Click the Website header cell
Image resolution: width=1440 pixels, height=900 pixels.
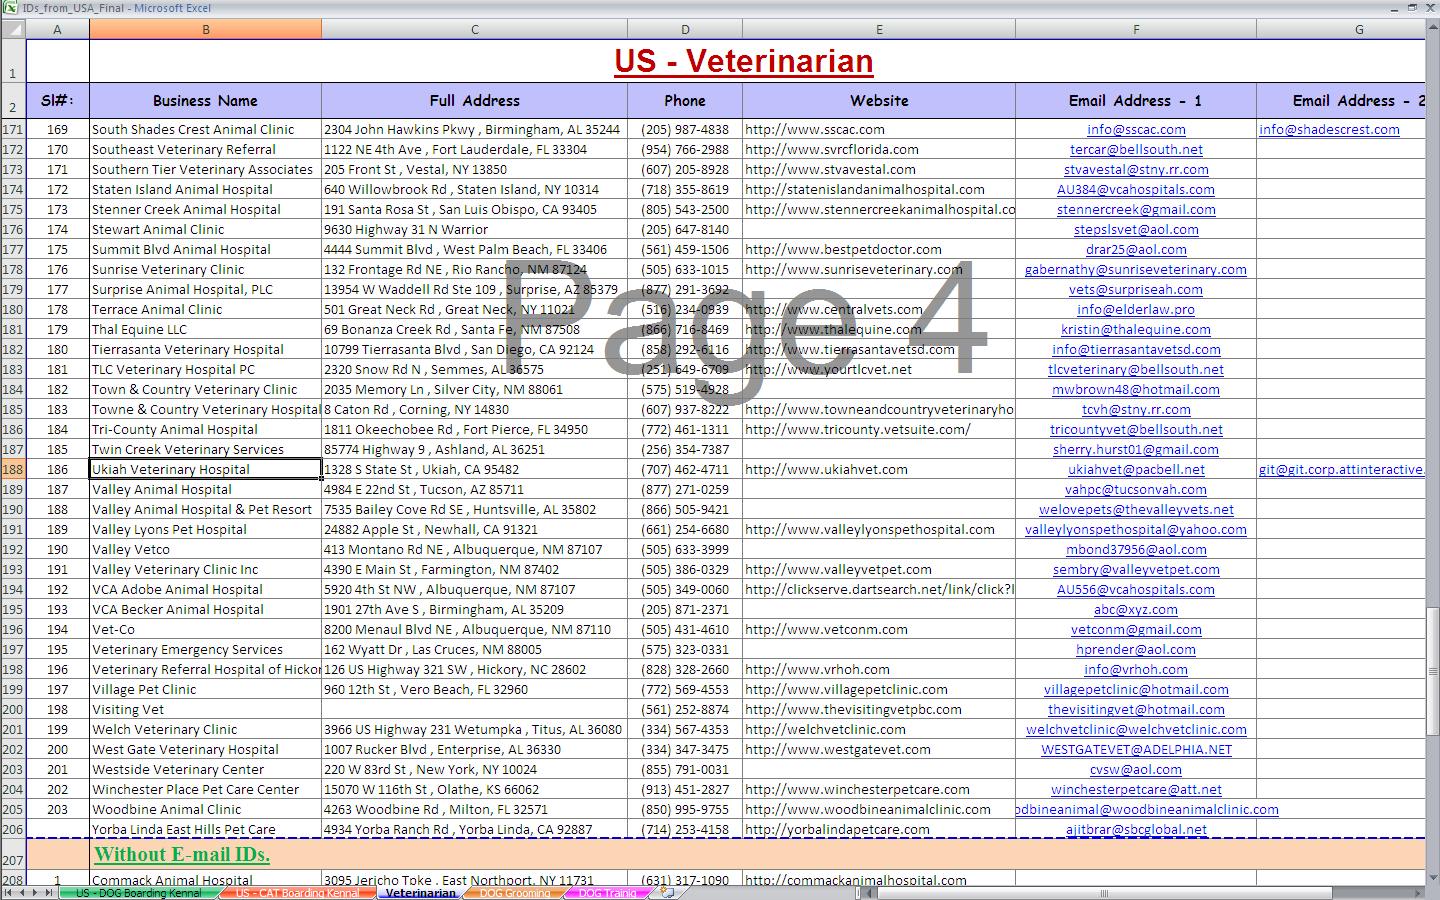[879, 100]
